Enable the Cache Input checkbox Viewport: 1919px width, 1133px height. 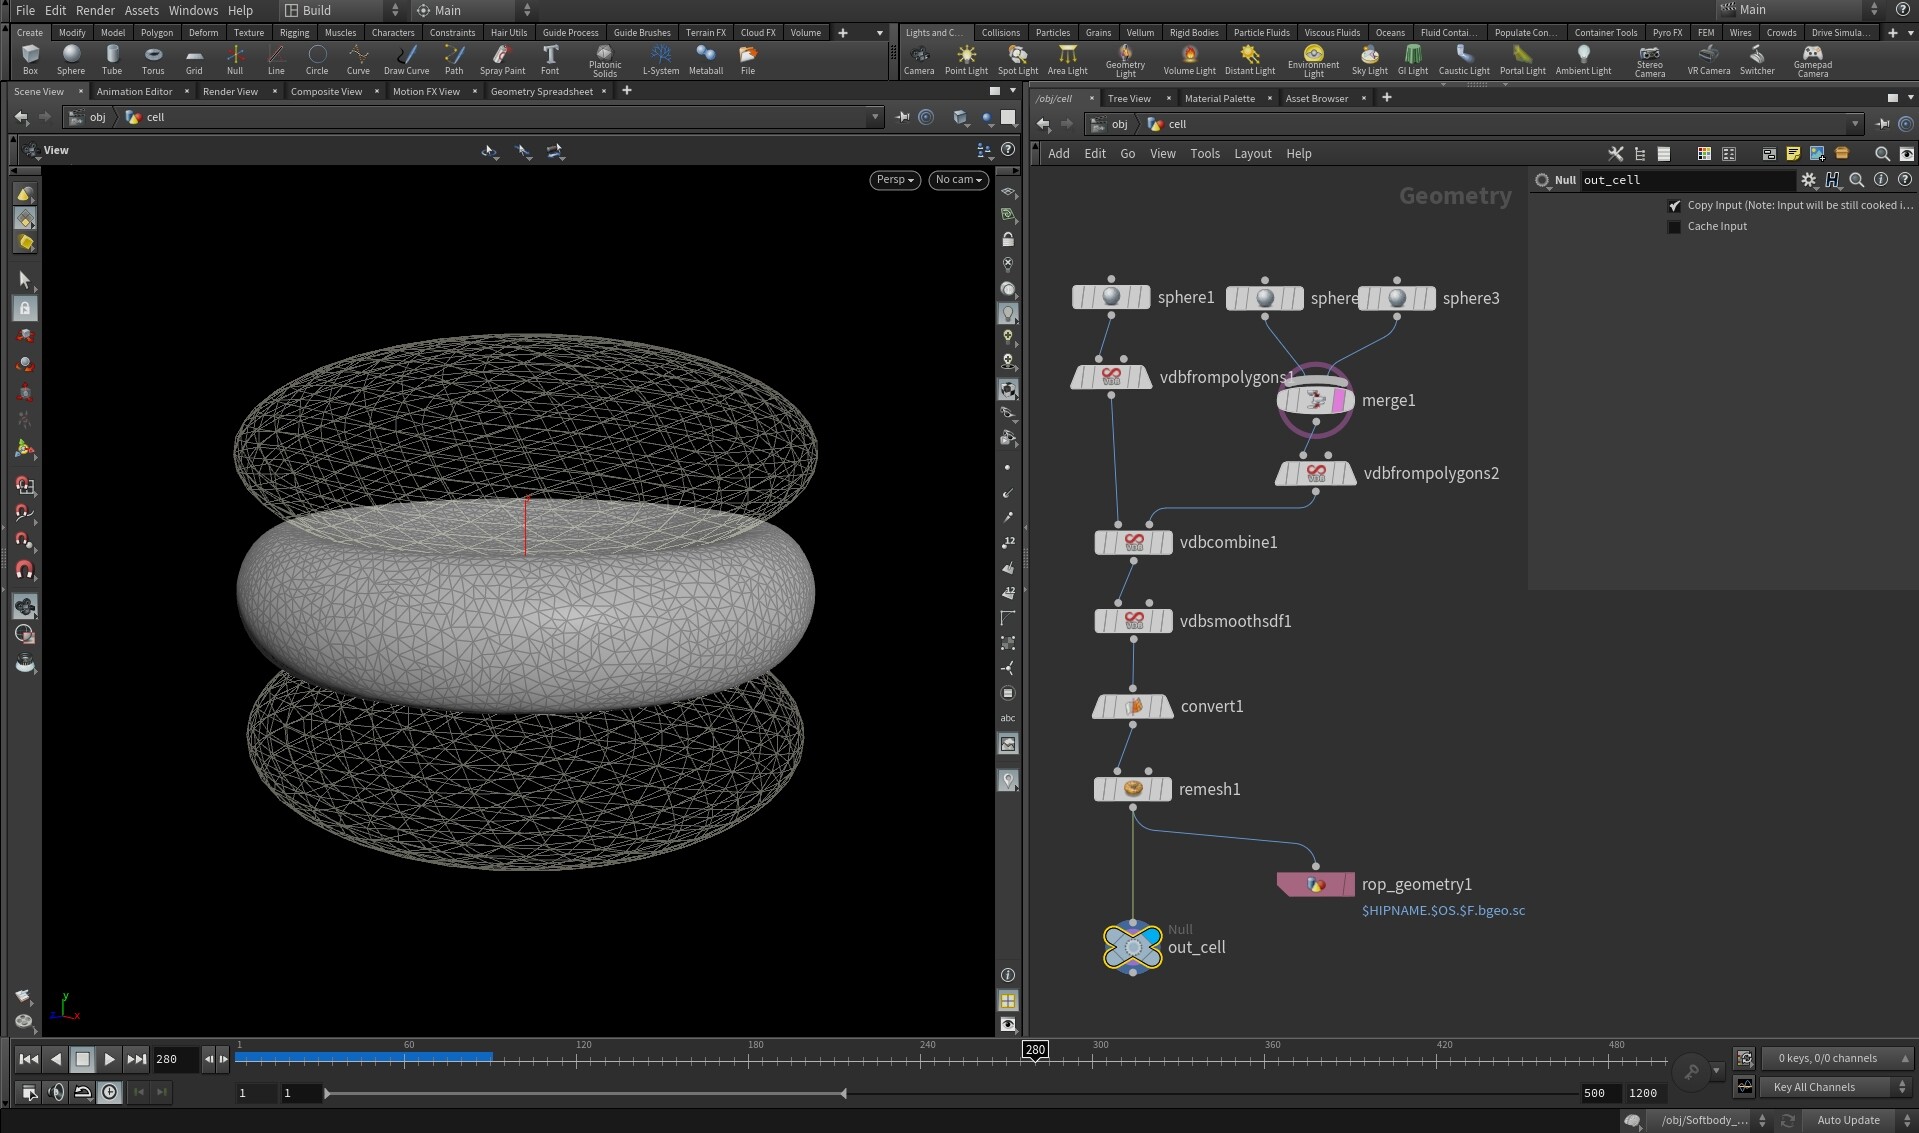pyautogui.click(x=1674, y=227)
